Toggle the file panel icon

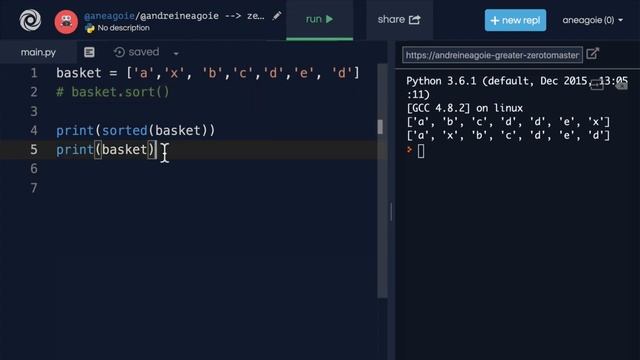(89, 52)
